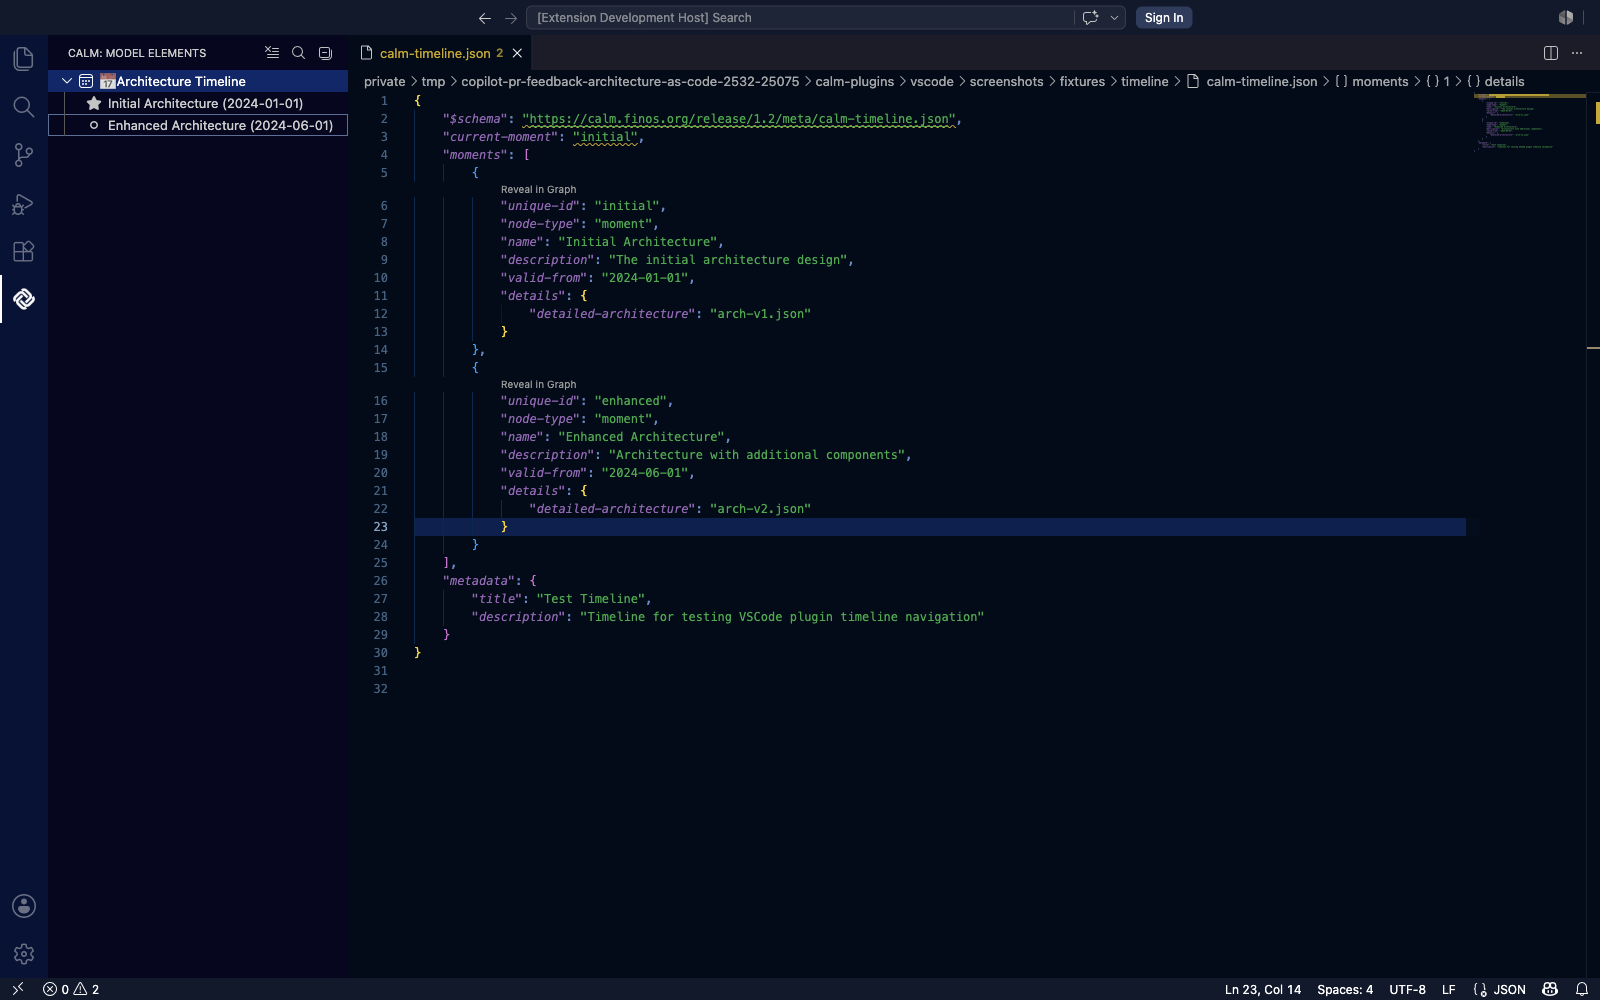Click Reveal in Graph above enhanced moment
The height and width of the screenshot is (1000, 1600).
(x=538, y=384)
